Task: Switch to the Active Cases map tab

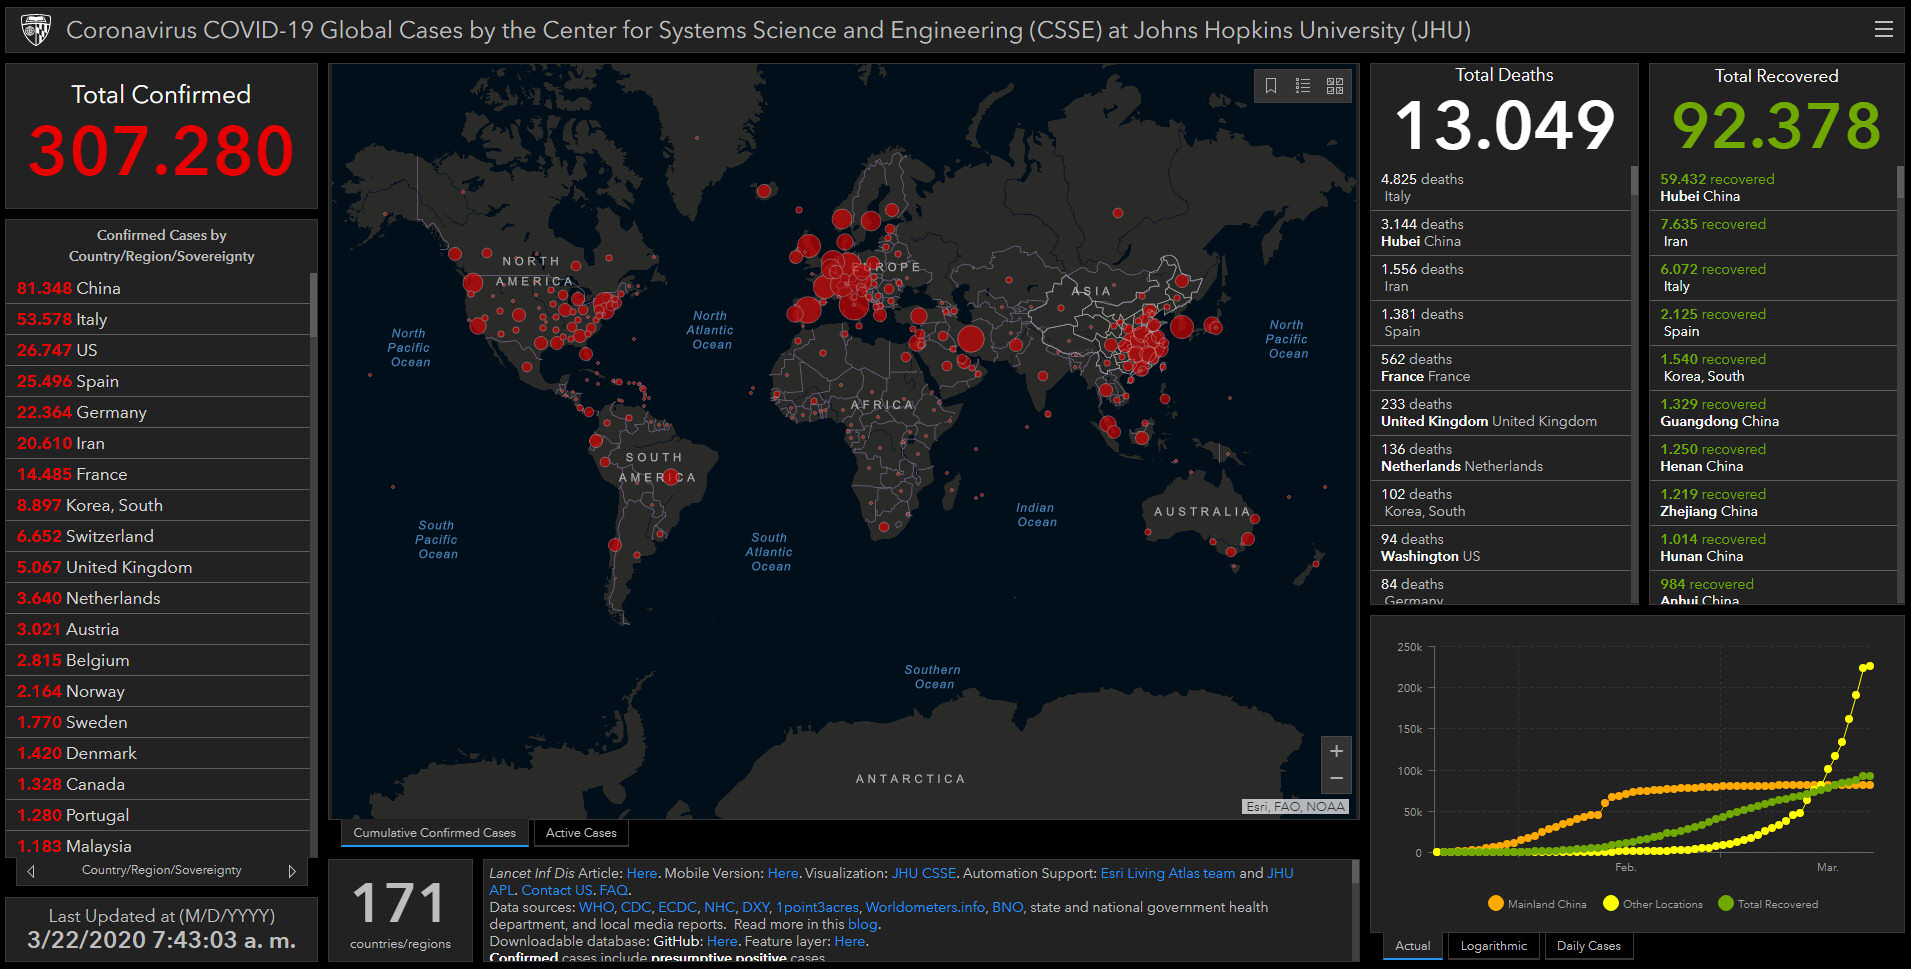Action: 581,833
